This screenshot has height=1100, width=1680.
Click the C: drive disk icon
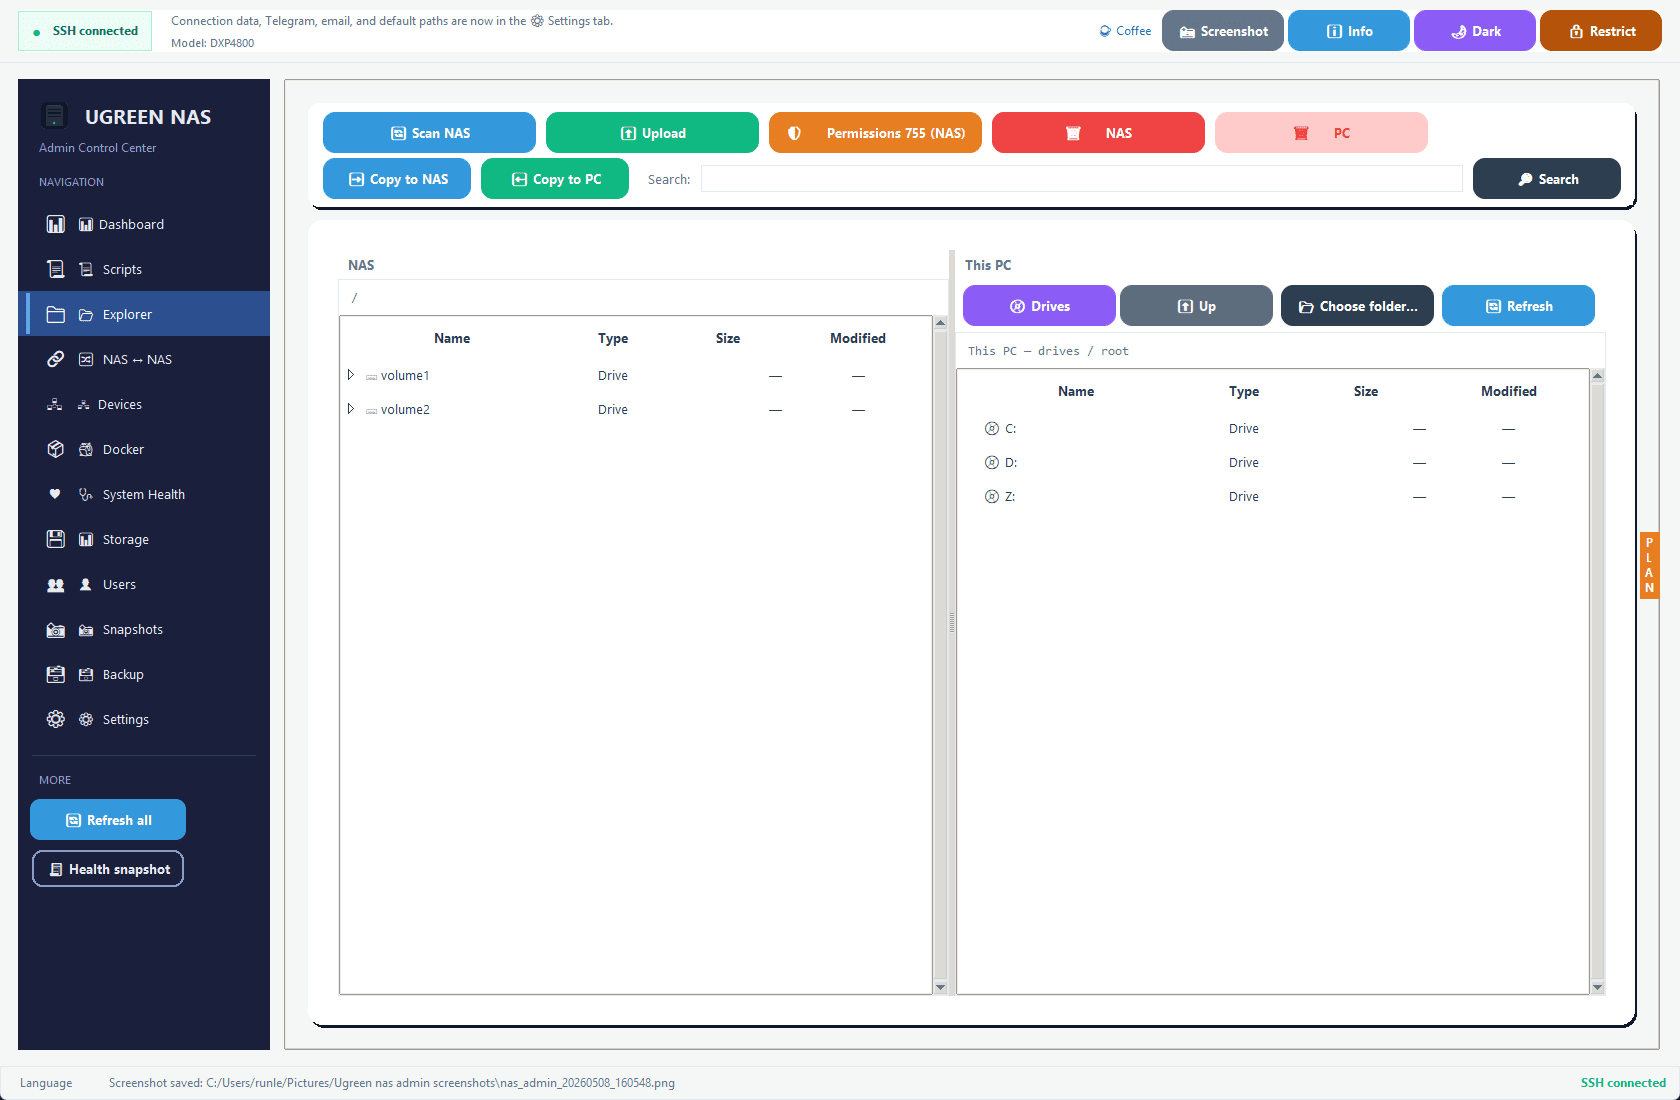click(x=992, y=429)
